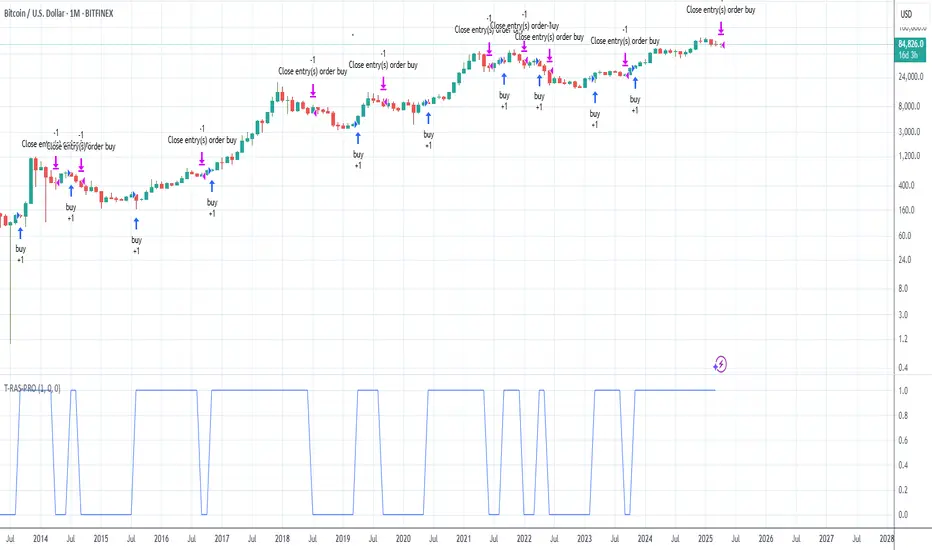Click the 1.0 value on indicator scale
The width and height of the screenshot is (932, 550).
click(903, 391)
